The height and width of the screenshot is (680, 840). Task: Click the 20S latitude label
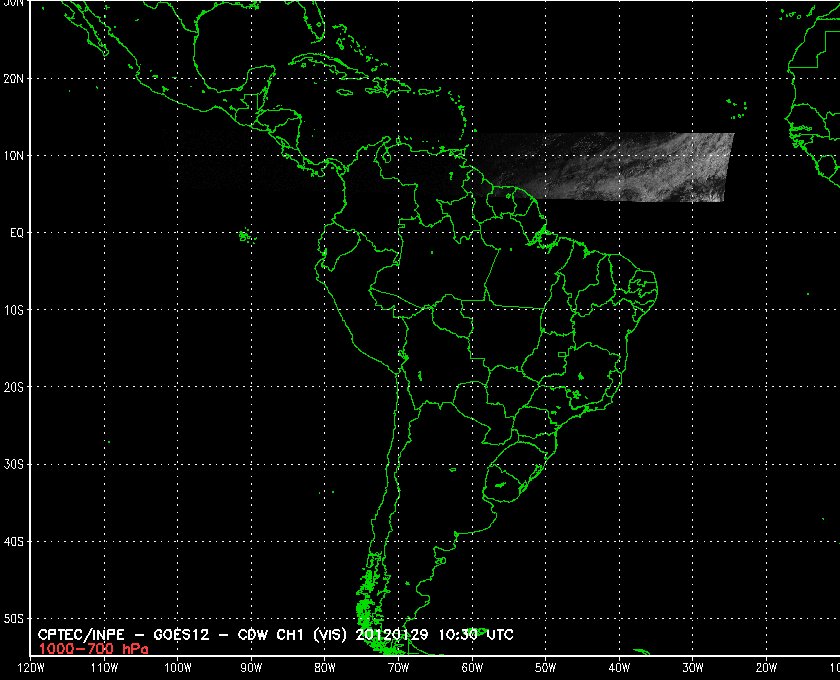[x=14, y=387]
